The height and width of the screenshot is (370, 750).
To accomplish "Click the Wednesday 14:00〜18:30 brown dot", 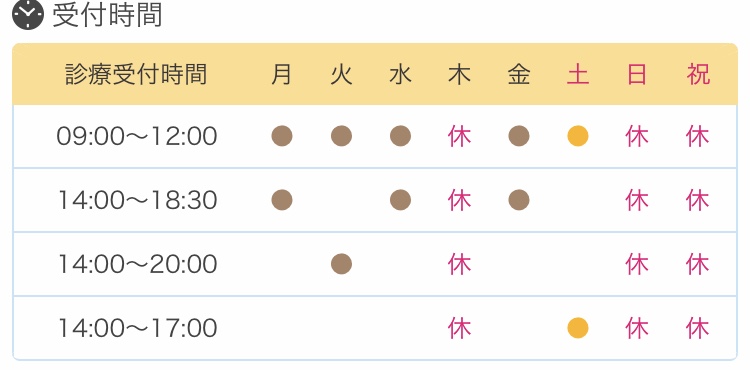I will (x=400, y=200).
